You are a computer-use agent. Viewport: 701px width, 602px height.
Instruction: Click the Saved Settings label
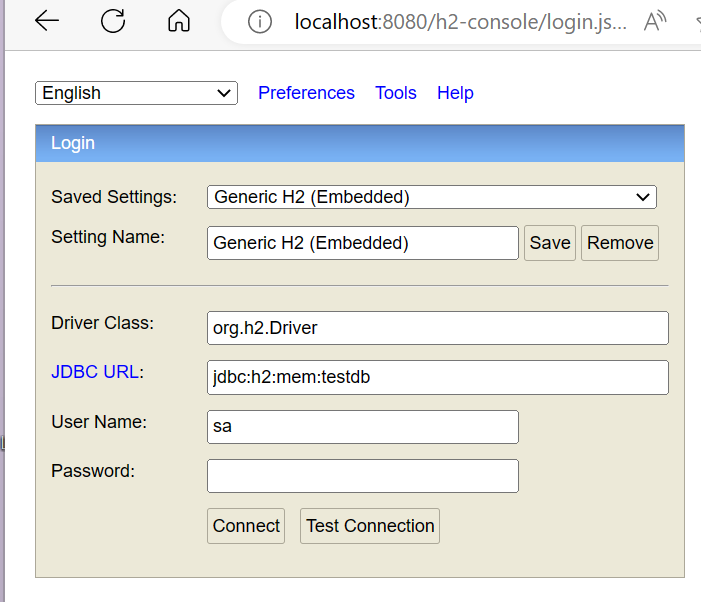coord(114,197)
